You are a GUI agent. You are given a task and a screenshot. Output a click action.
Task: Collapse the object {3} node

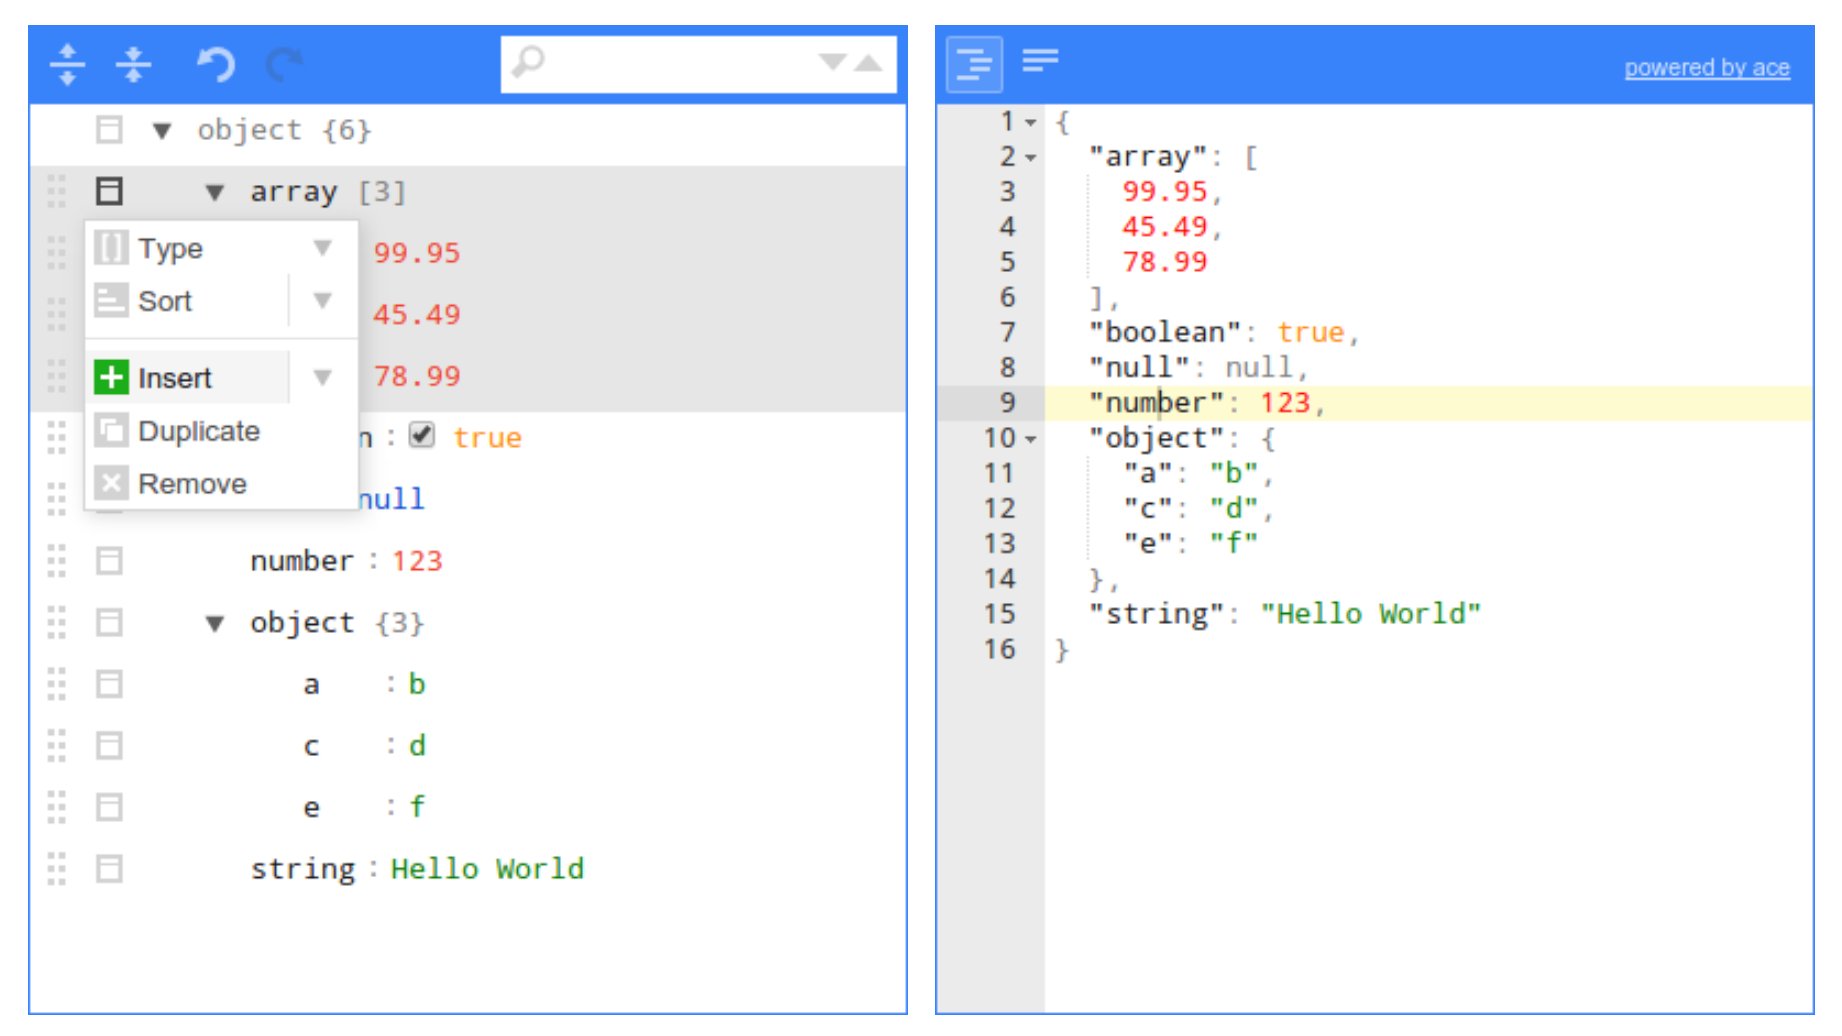(214, 624)
